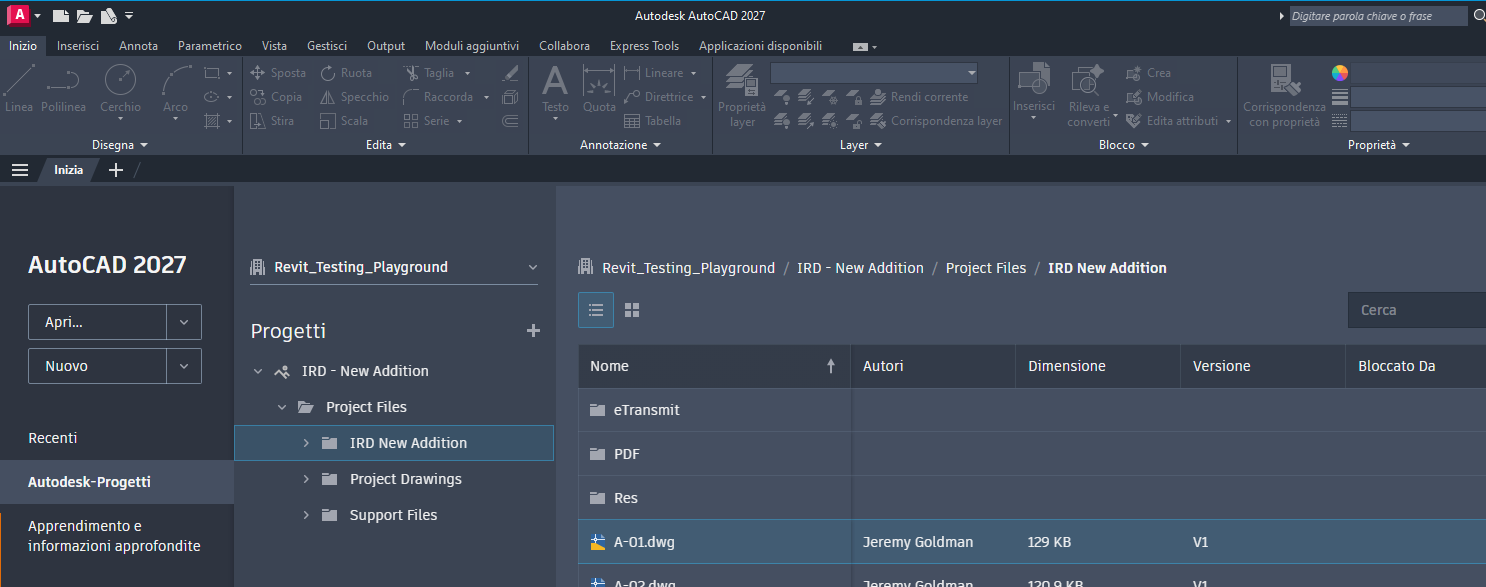
Task: Click the Specchio mirror tool
Action: click(354, 97)
